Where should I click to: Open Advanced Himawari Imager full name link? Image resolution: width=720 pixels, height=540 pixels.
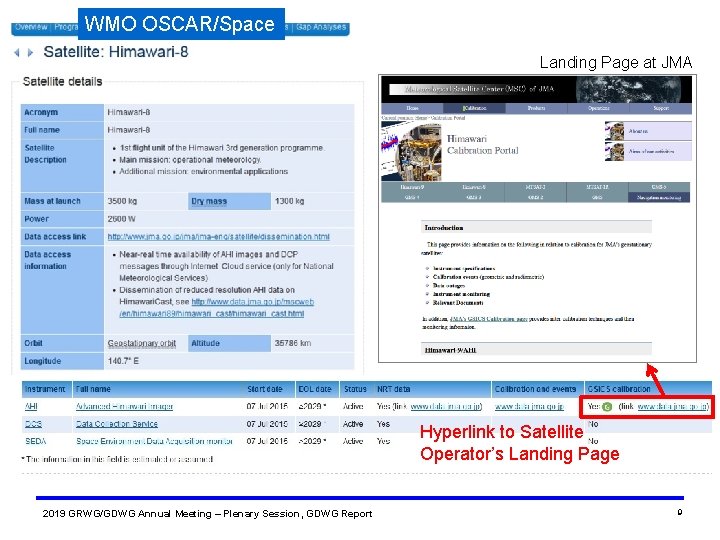[x=124, y=406]
